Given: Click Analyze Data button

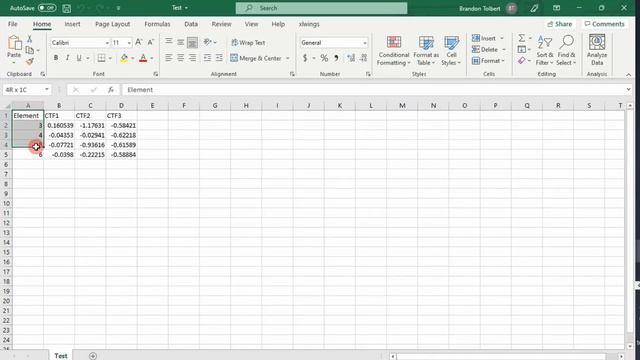Looking at the screenshot, I should coord(597,51).
